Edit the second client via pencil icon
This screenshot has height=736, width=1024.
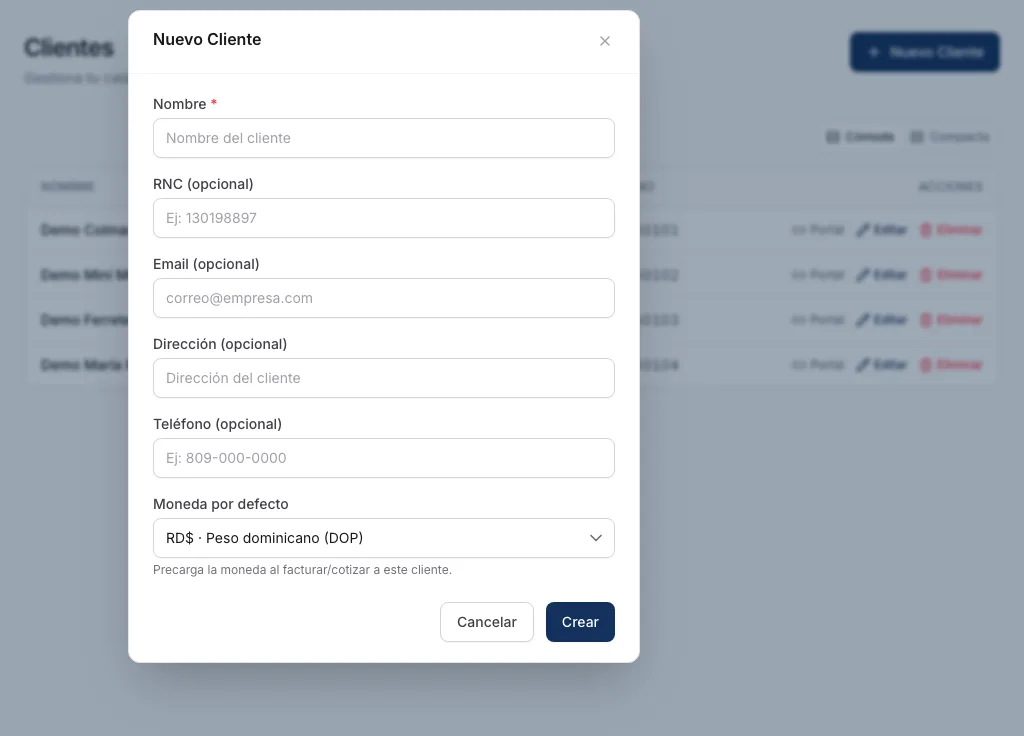tap(863, 275)
